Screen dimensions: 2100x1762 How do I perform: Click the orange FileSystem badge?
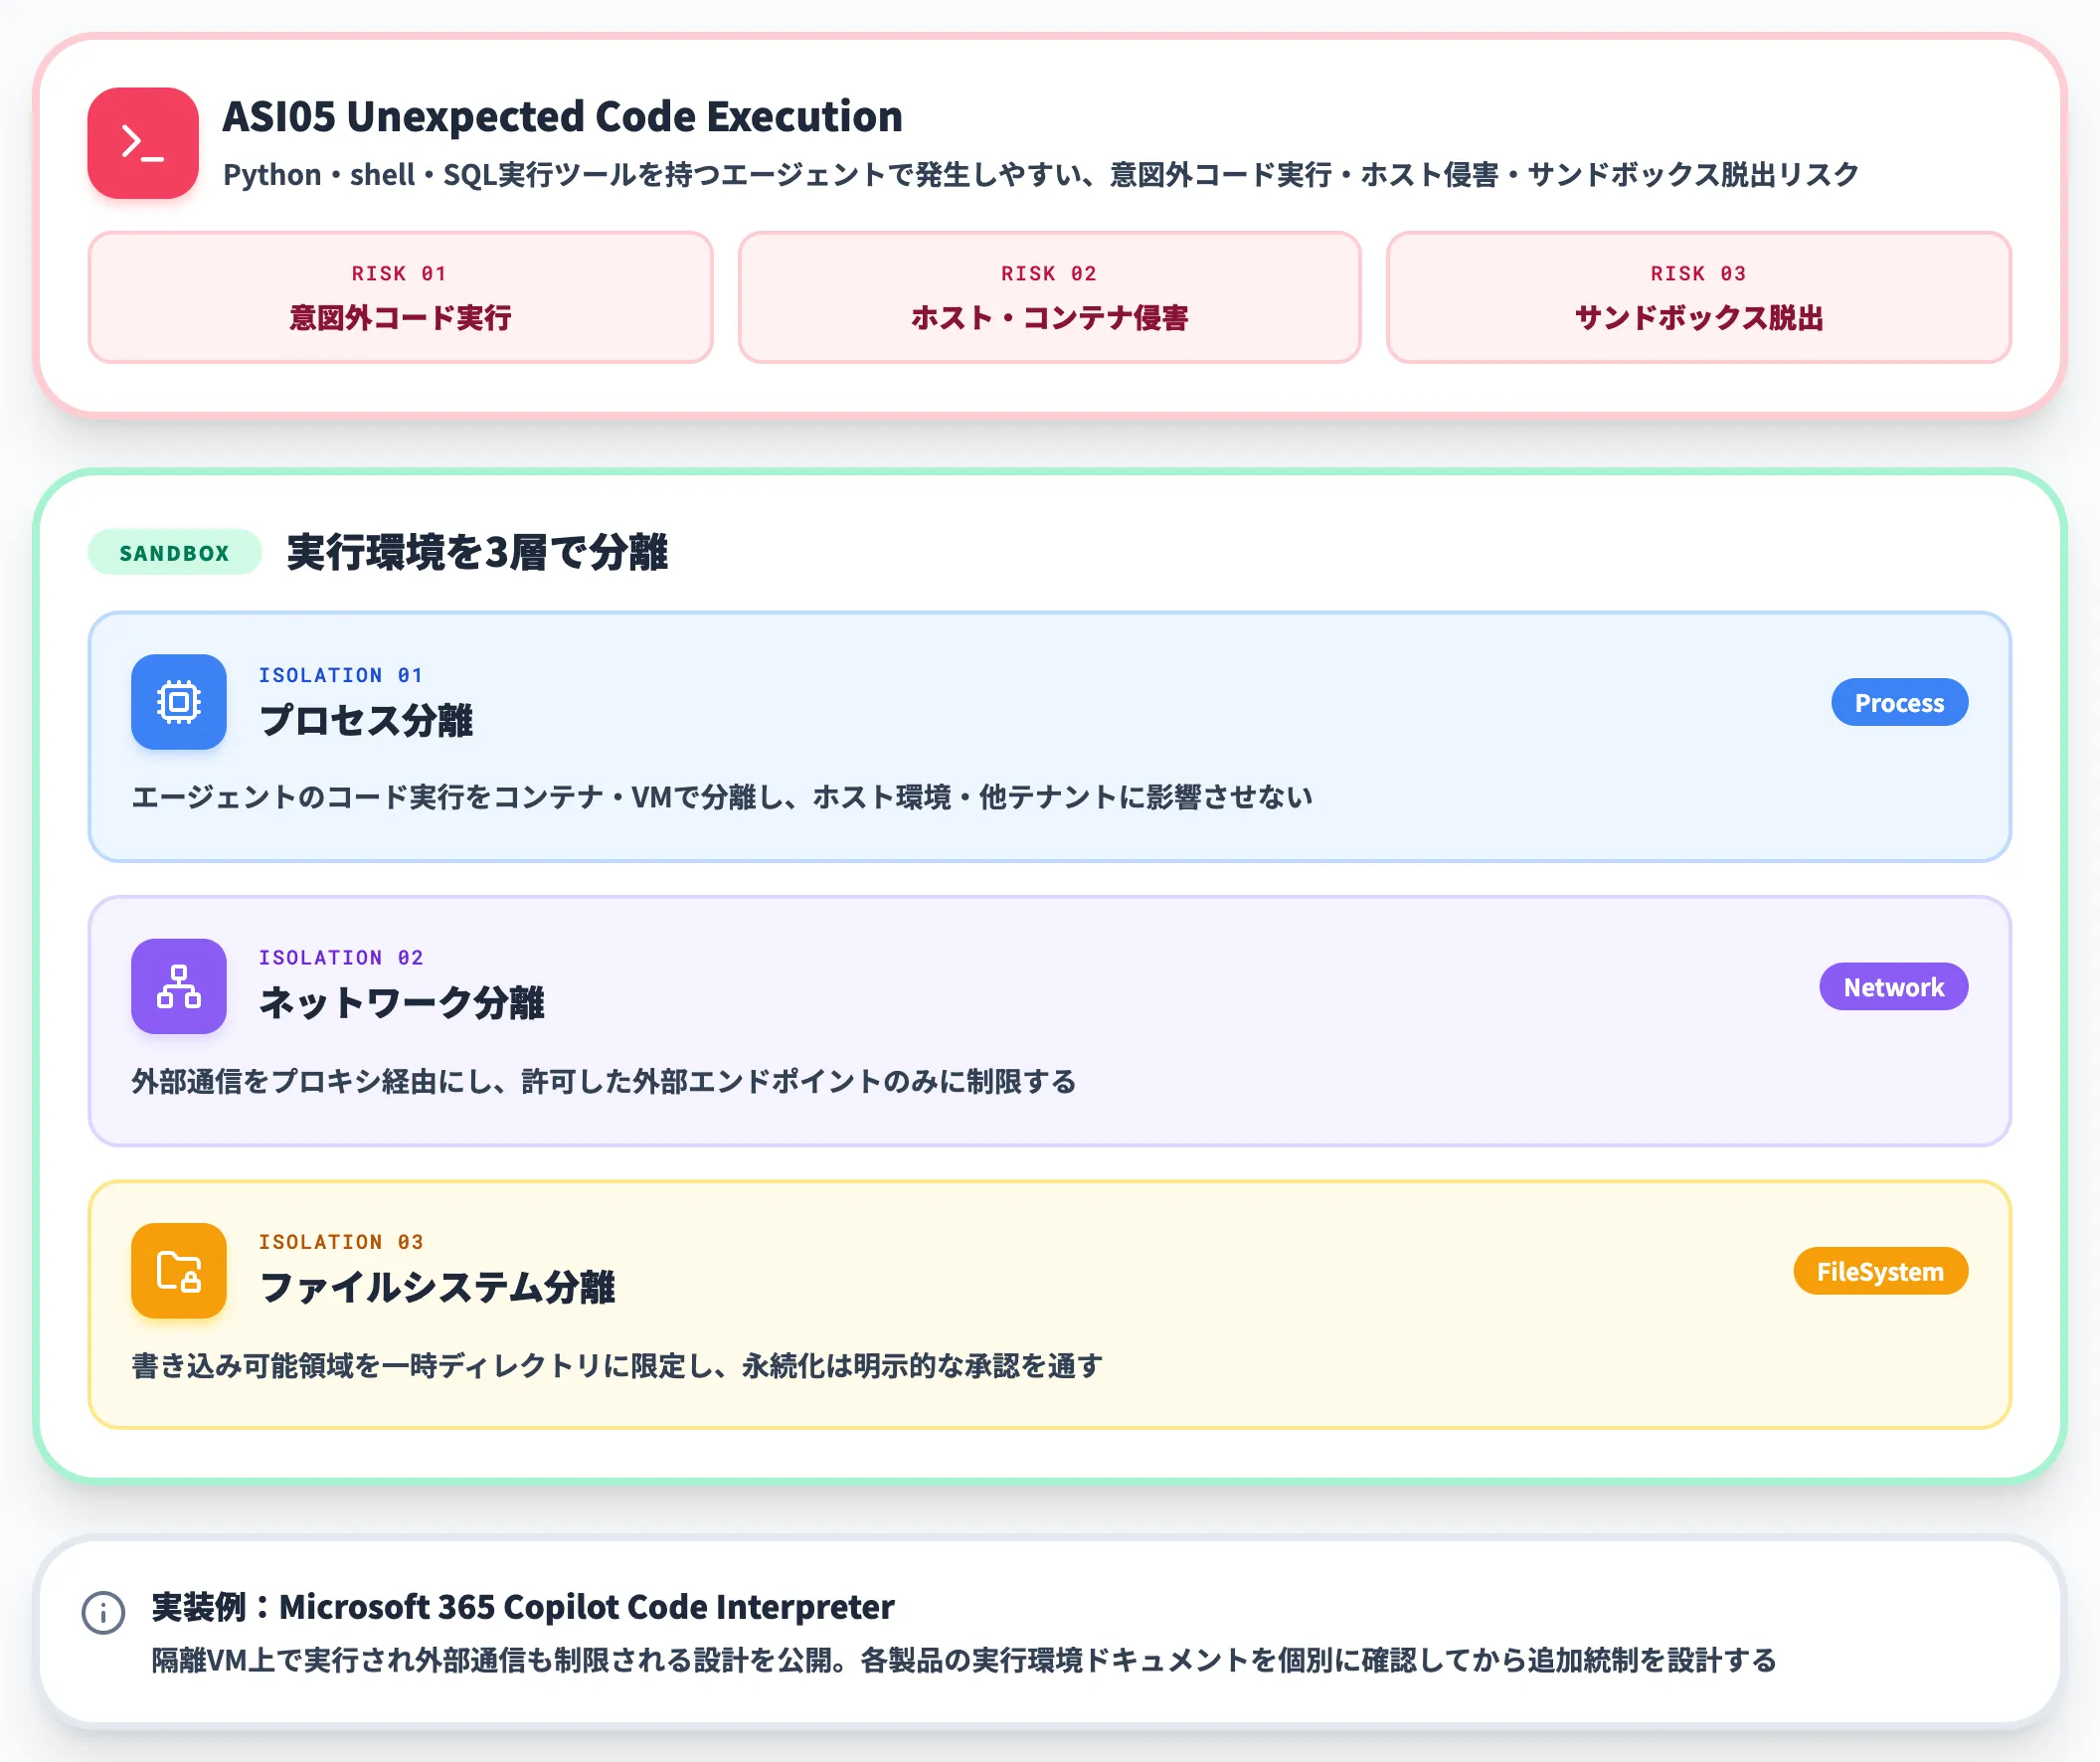tap(1880, 1271)
